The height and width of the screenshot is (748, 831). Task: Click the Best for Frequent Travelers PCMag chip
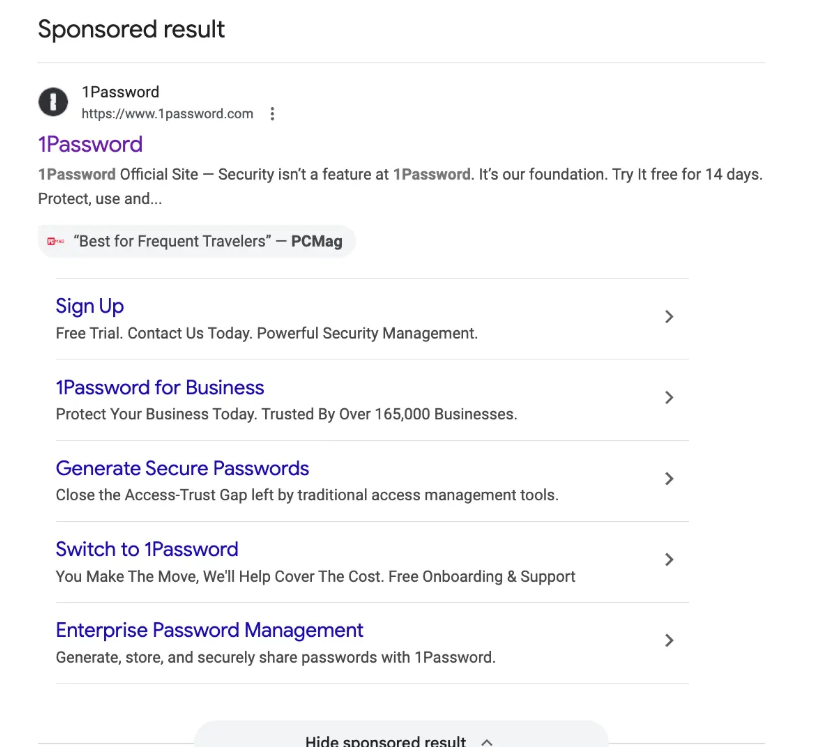click(210, 241)
